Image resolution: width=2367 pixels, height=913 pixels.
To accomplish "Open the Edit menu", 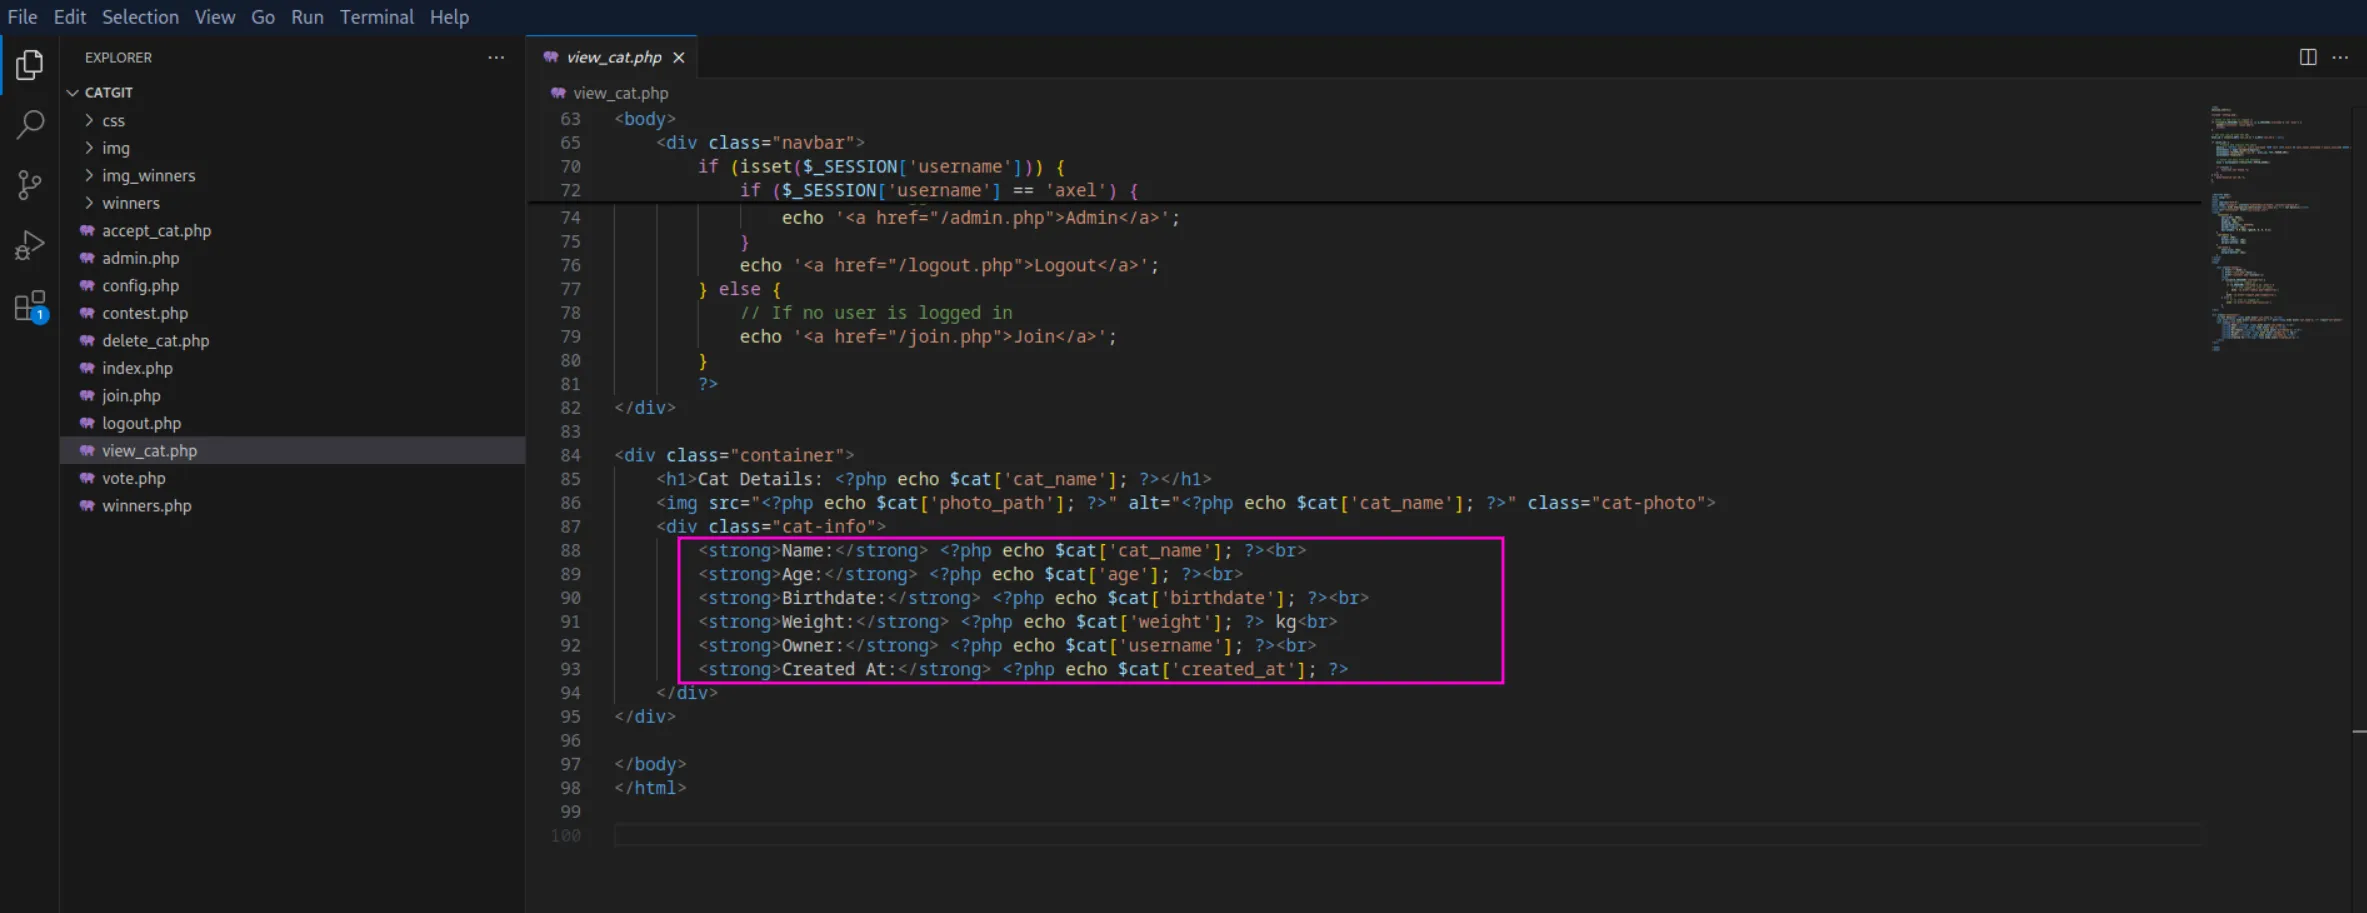I will tap(70, 17).
